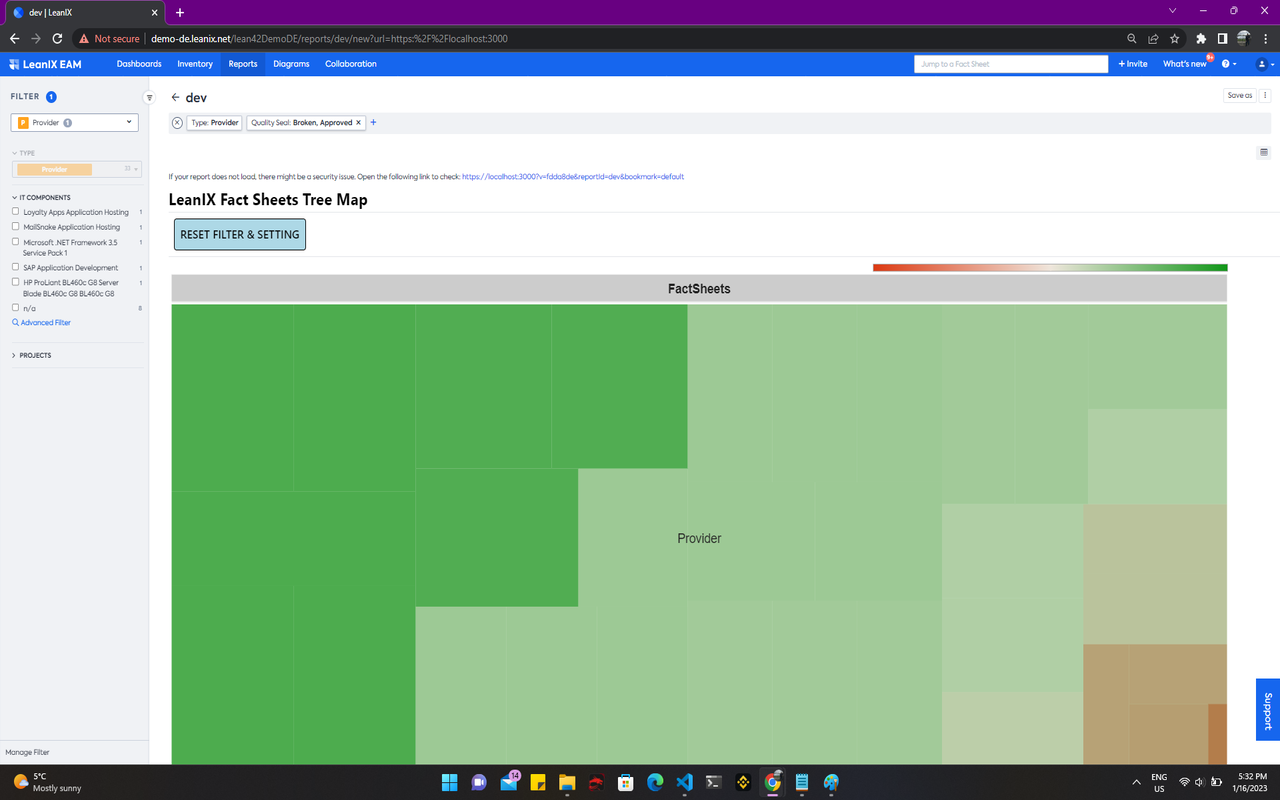The width and height of the screenshot is (1280, 800).
Task: Click the Provider label in tree map
Action: (x=699, y=538)
